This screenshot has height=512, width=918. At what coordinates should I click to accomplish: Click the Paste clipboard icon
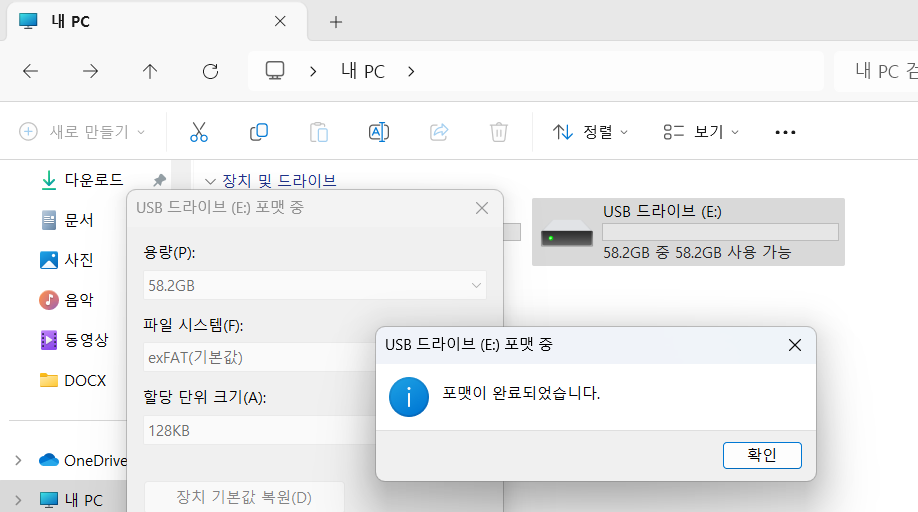click(319, 132)
